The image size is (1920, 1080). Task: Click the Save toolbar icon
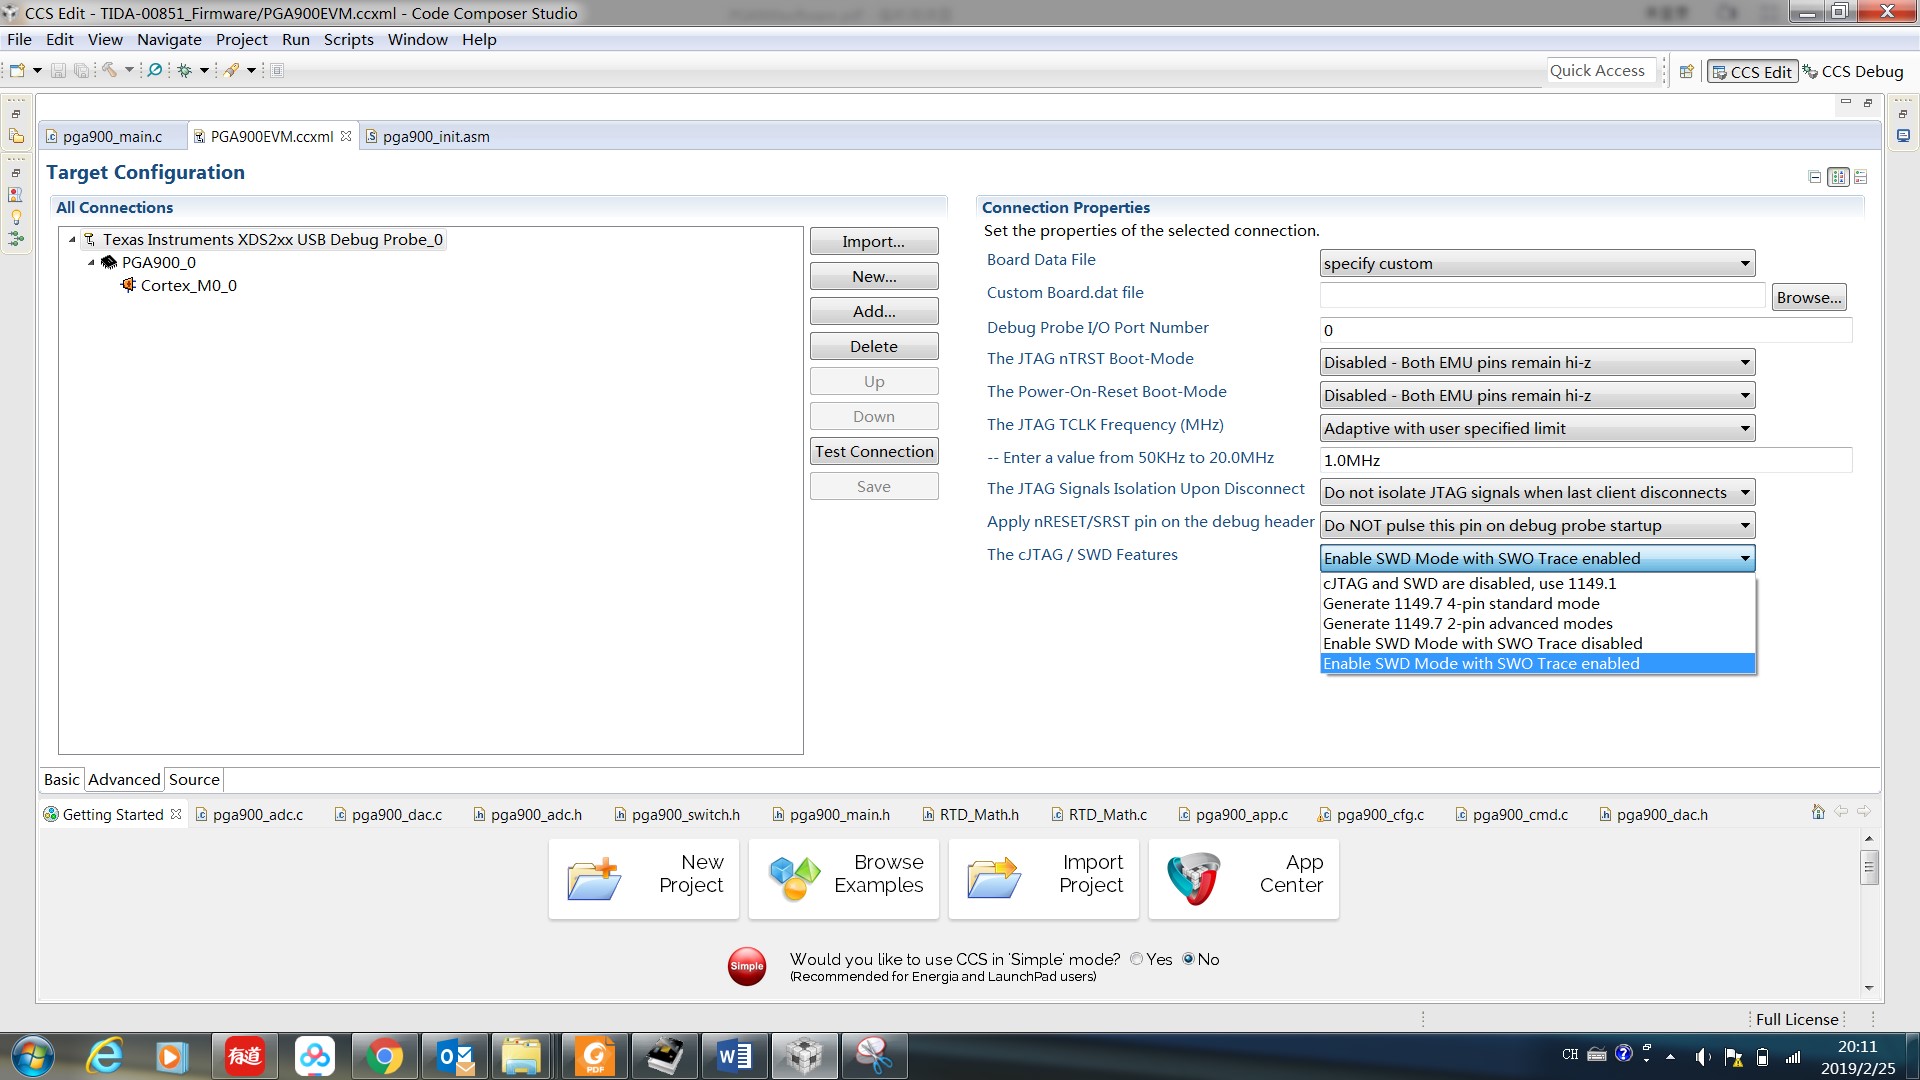point(58,70)
